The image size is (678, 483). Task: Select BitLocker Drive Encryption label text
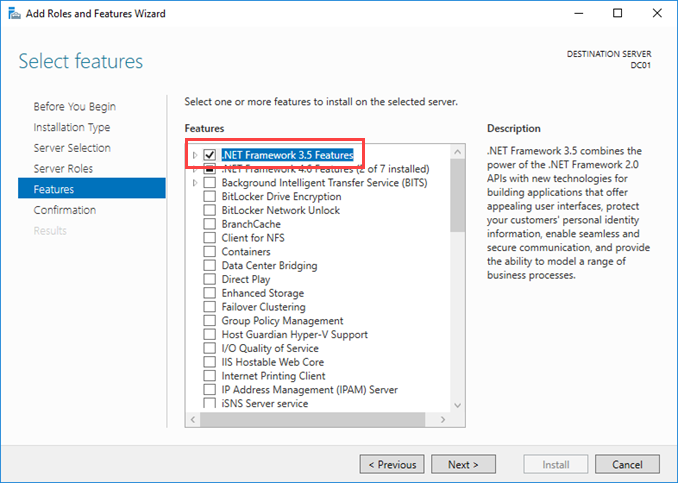point(281,196)
